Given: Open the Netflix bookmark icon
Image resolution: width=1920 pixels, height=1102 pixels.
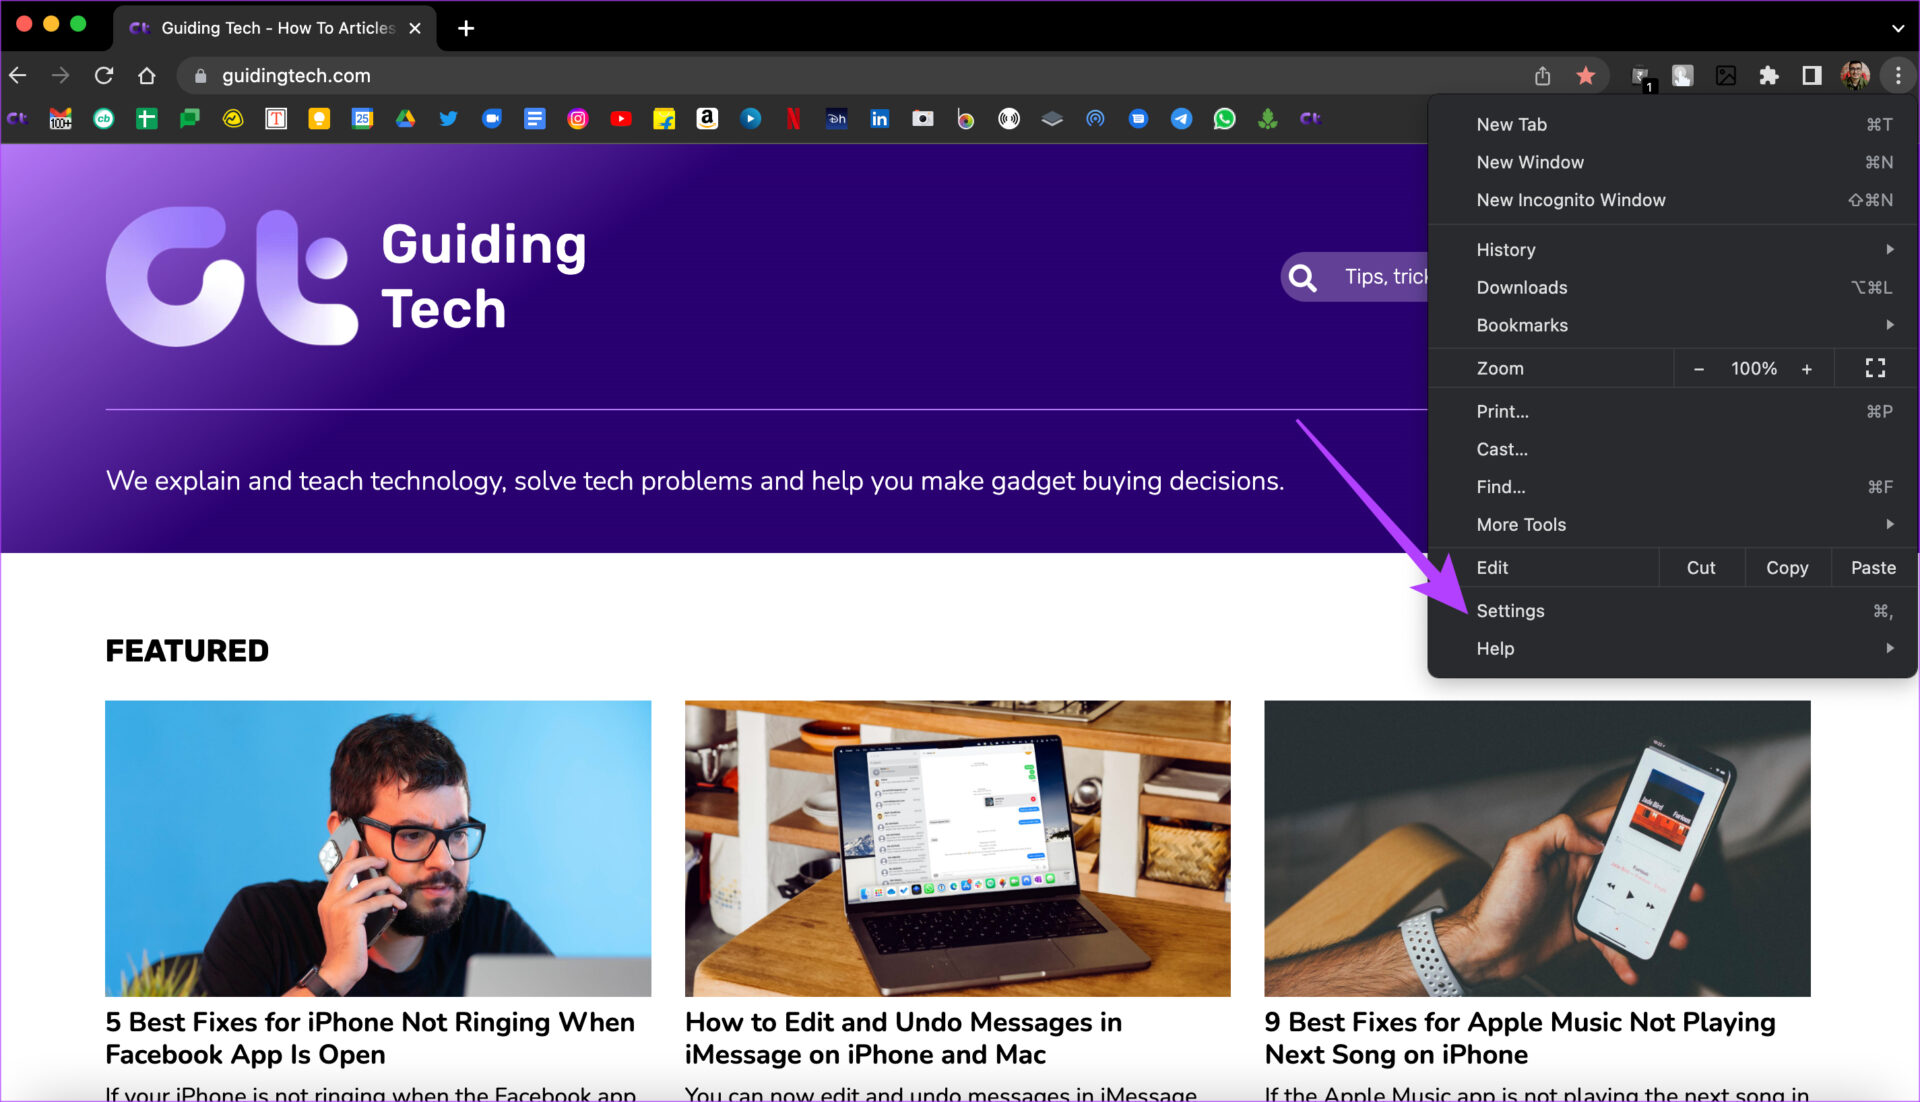Looking at the screenshot, I should tap(793, 119).
